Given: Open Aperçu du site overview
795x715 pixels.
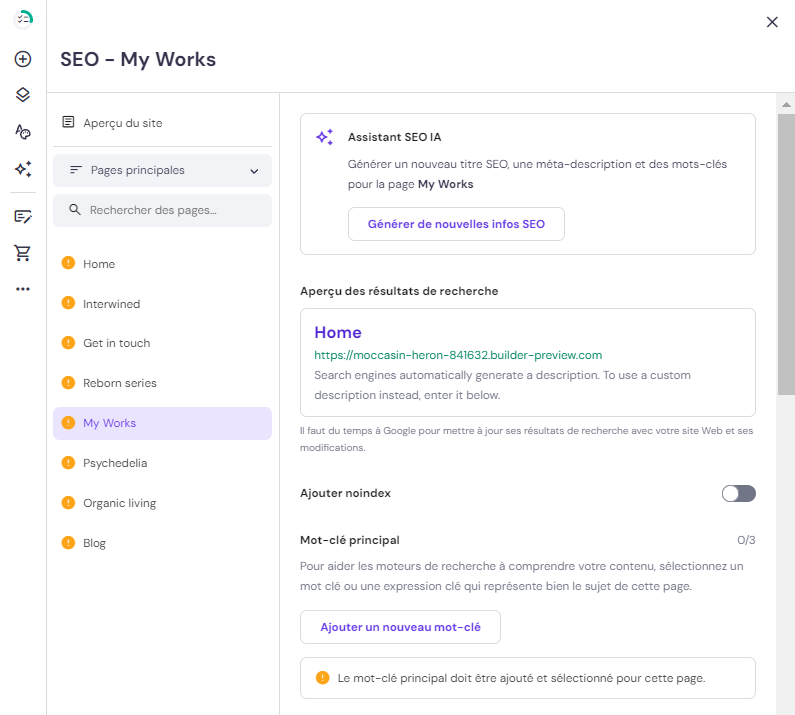Looking at the screenshot, I should point(122,123).
